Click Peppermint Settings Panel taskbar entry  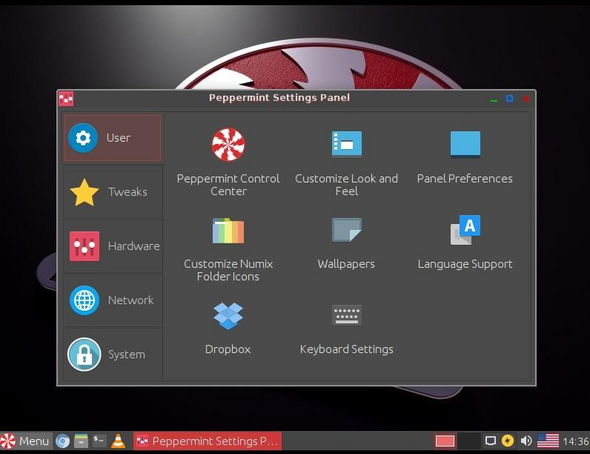pyautogui.click(x=207, y=441)
